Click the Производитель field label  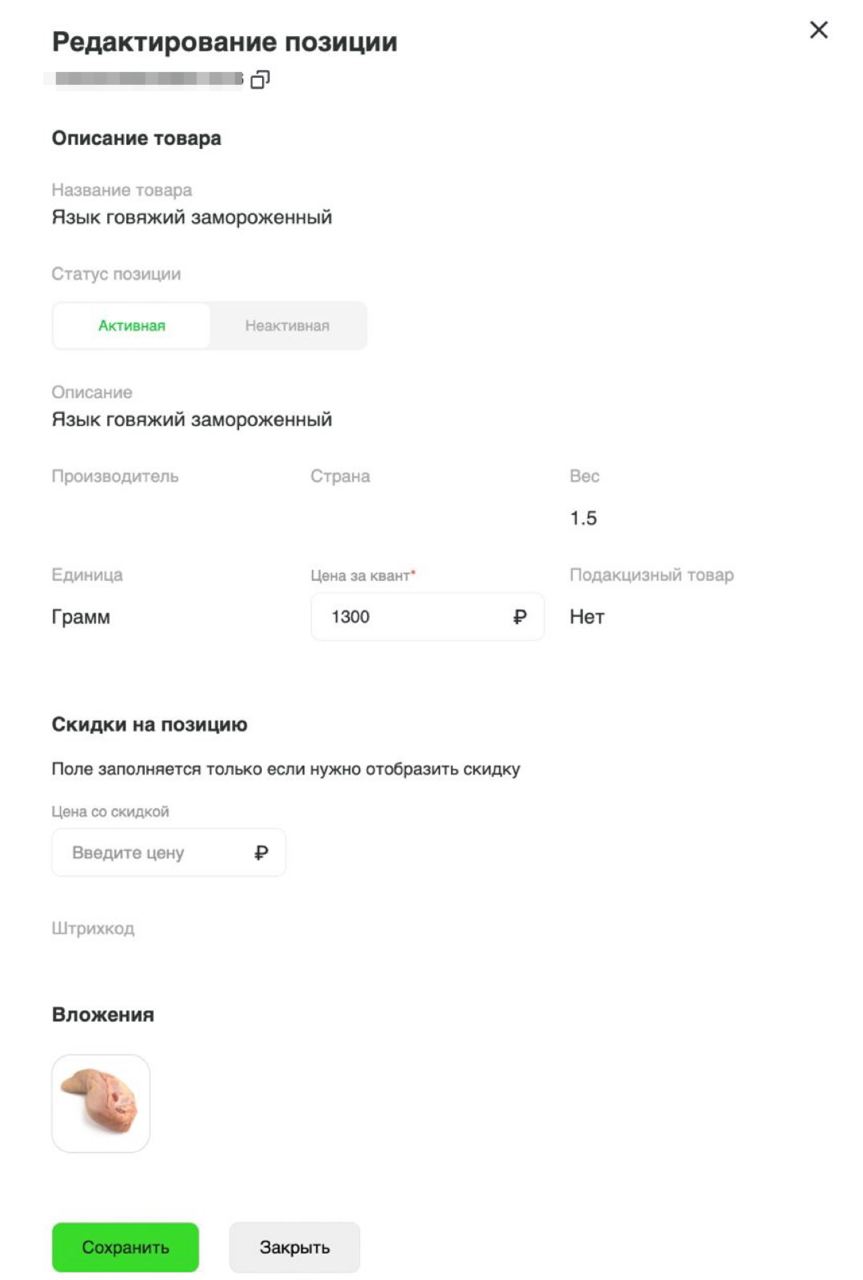[115, 476]
